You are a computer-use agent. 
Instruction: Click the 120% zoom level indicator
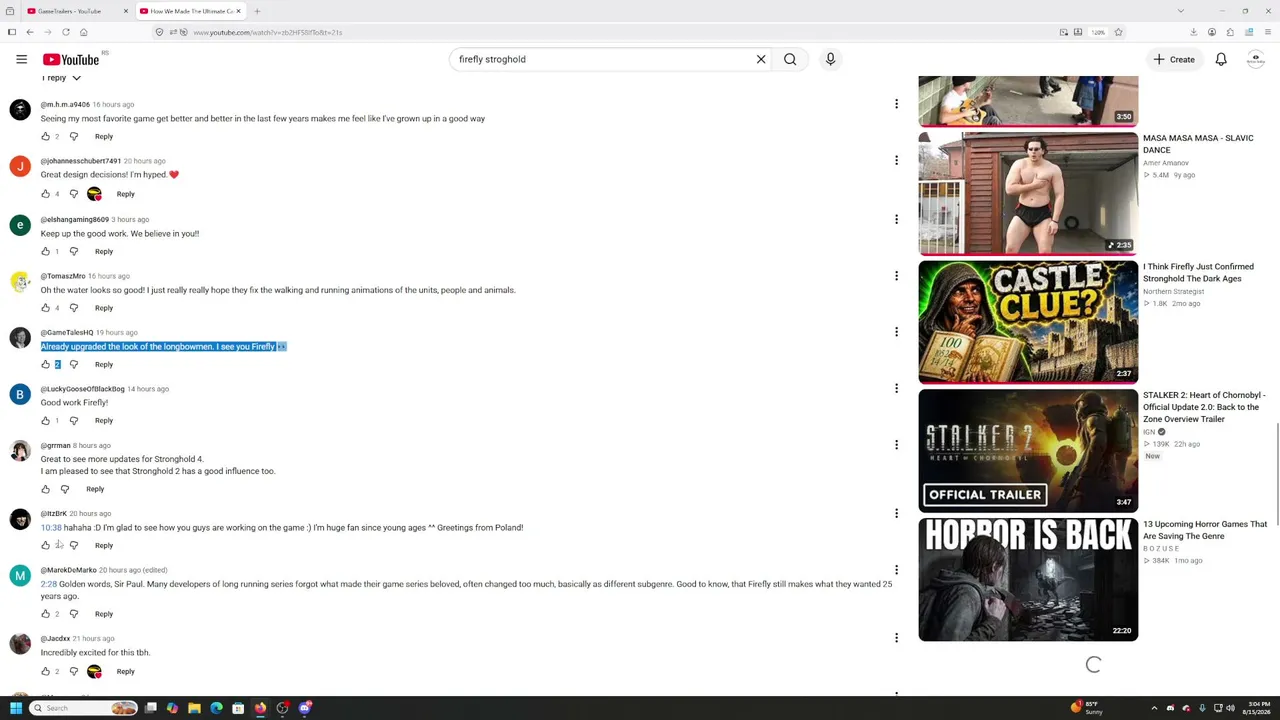point(1098,32)
